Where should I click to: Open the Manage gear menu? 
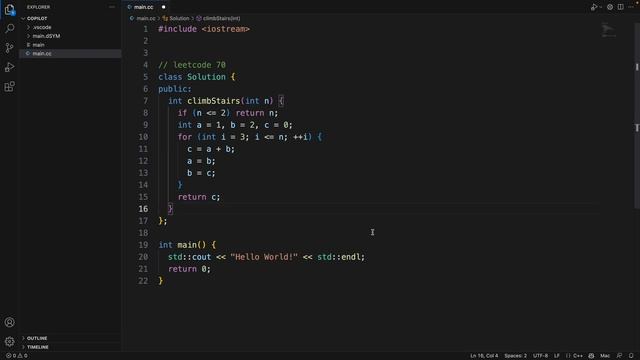click(x=9, y=341)
